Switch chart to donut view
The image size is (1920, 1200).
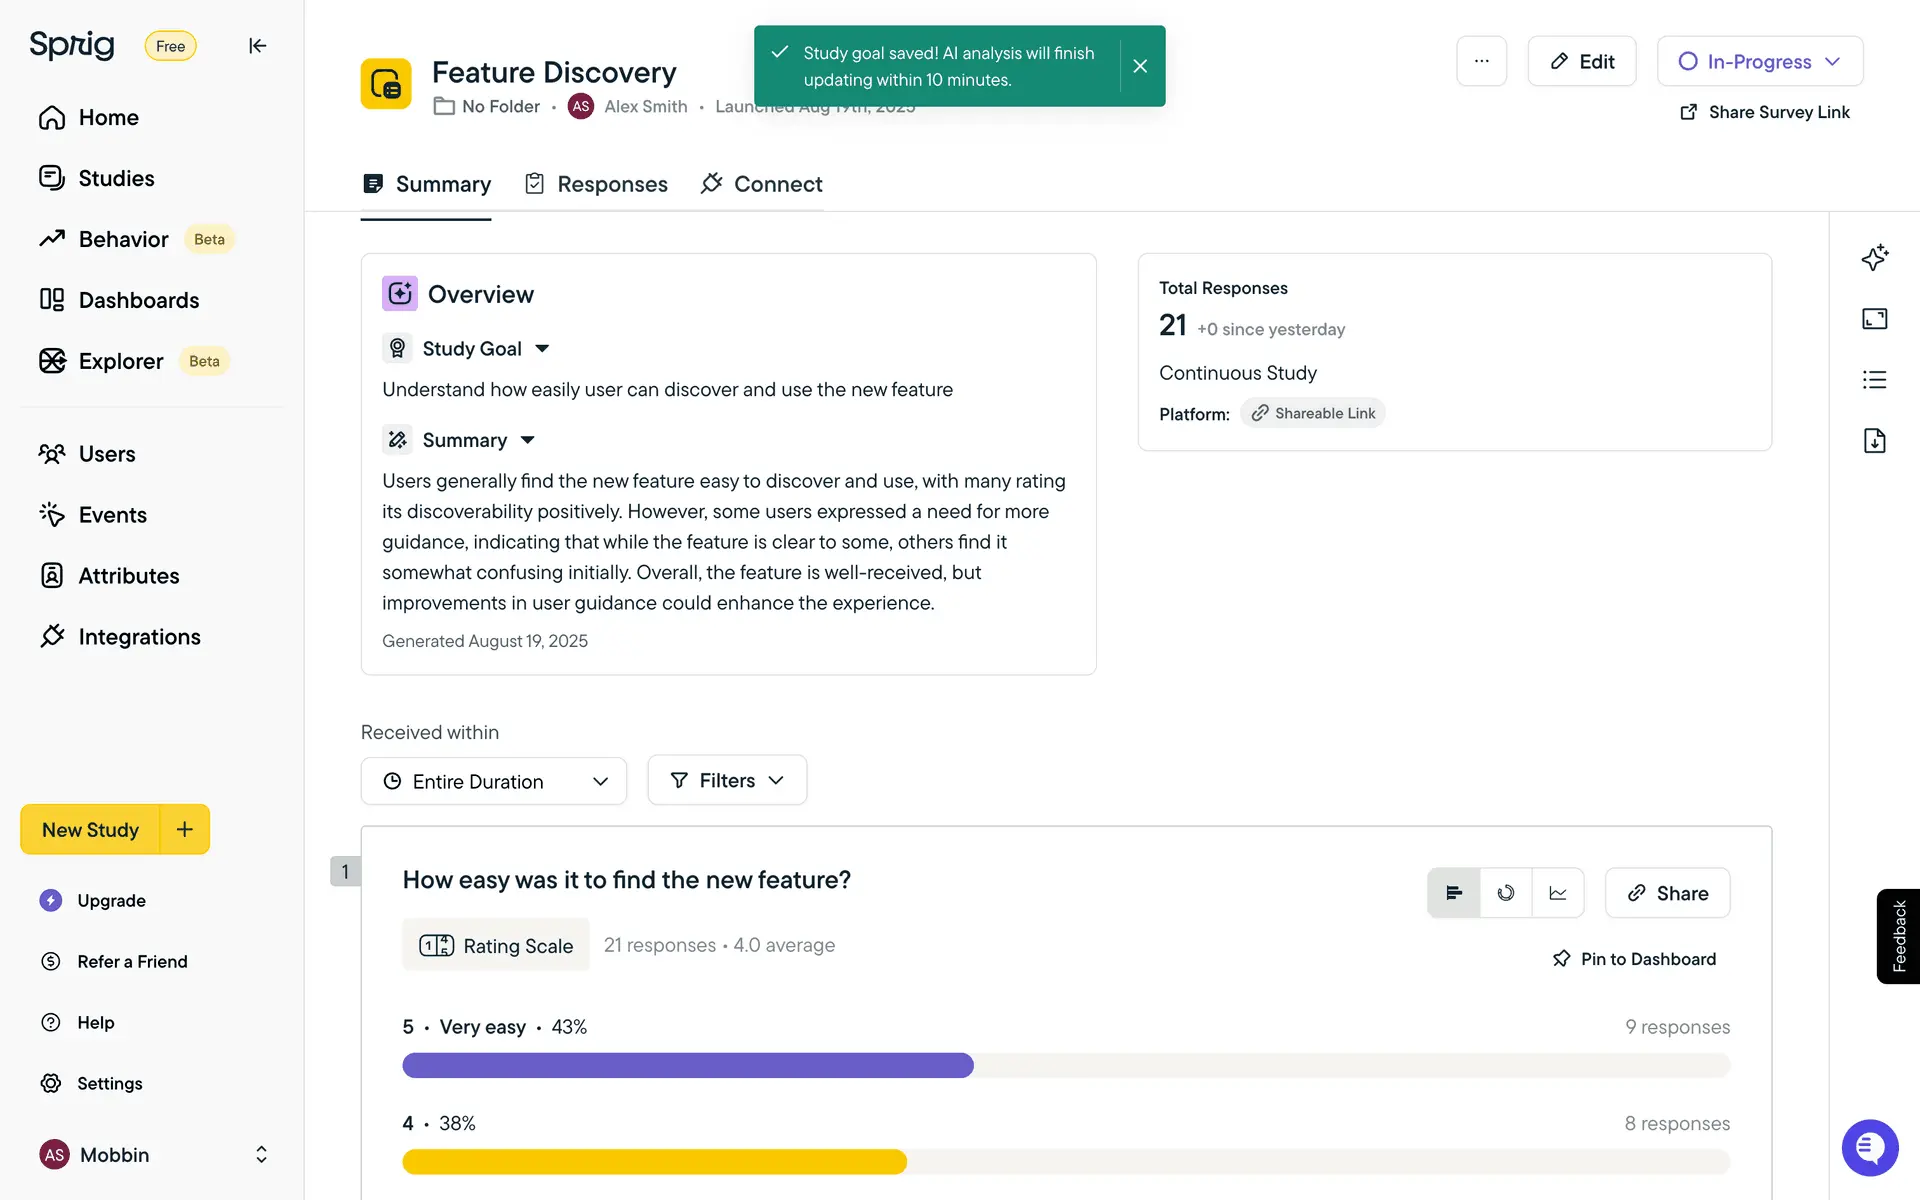pos(1506,893)
